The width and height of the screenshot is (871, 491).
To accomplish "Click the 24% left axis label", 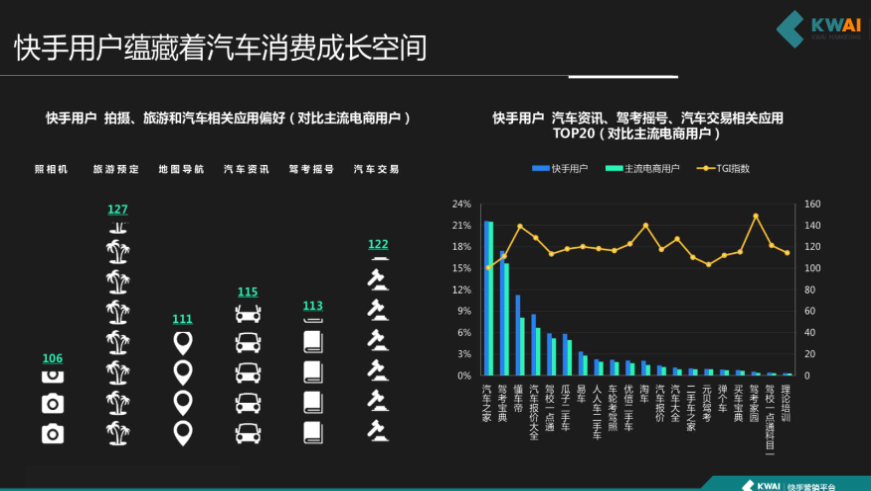I will pyautogui.click(x=462, y=204).
